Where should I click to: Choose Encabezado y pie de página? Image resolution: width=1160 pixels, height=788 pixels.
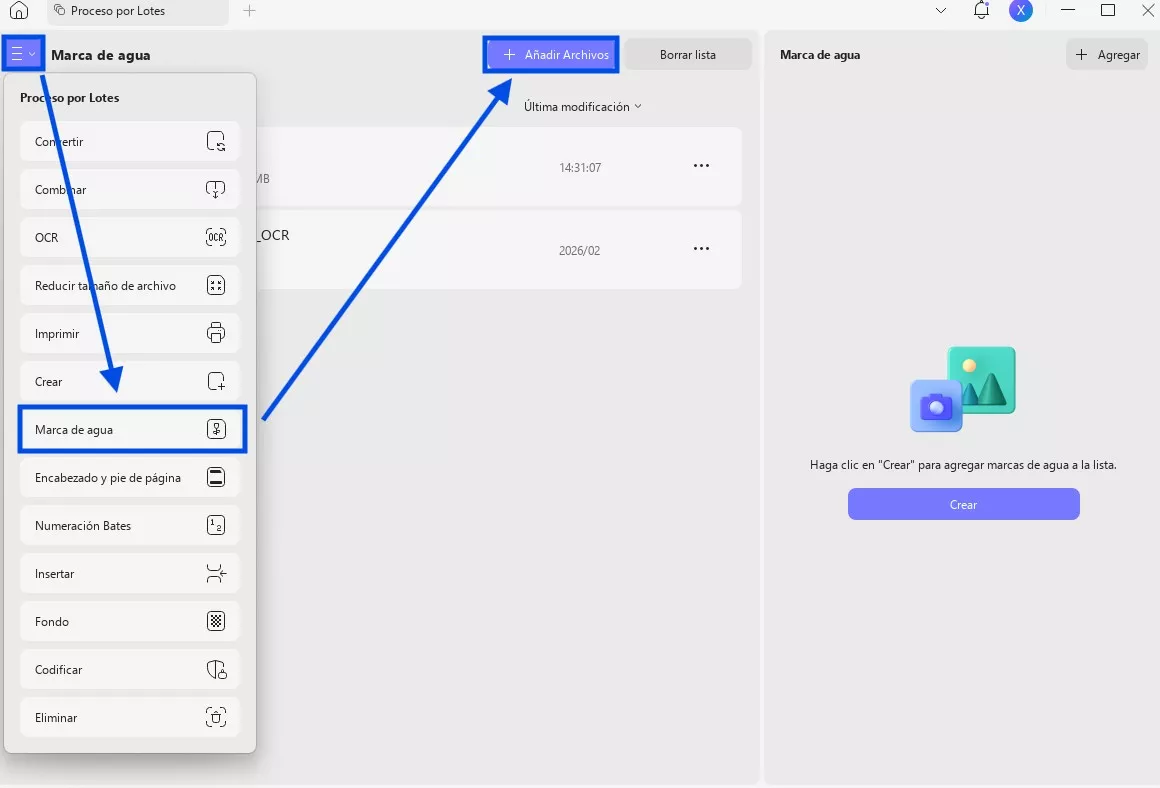(129, 477)
